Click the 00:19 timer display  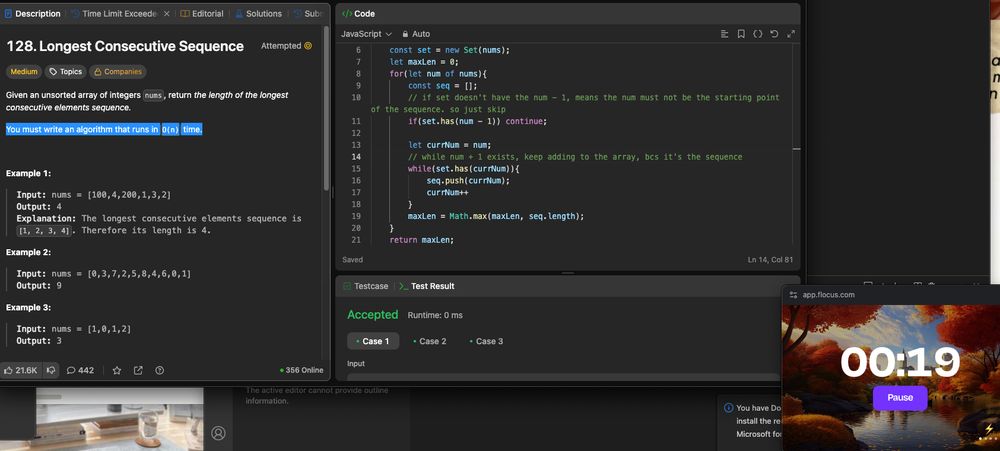900,362
